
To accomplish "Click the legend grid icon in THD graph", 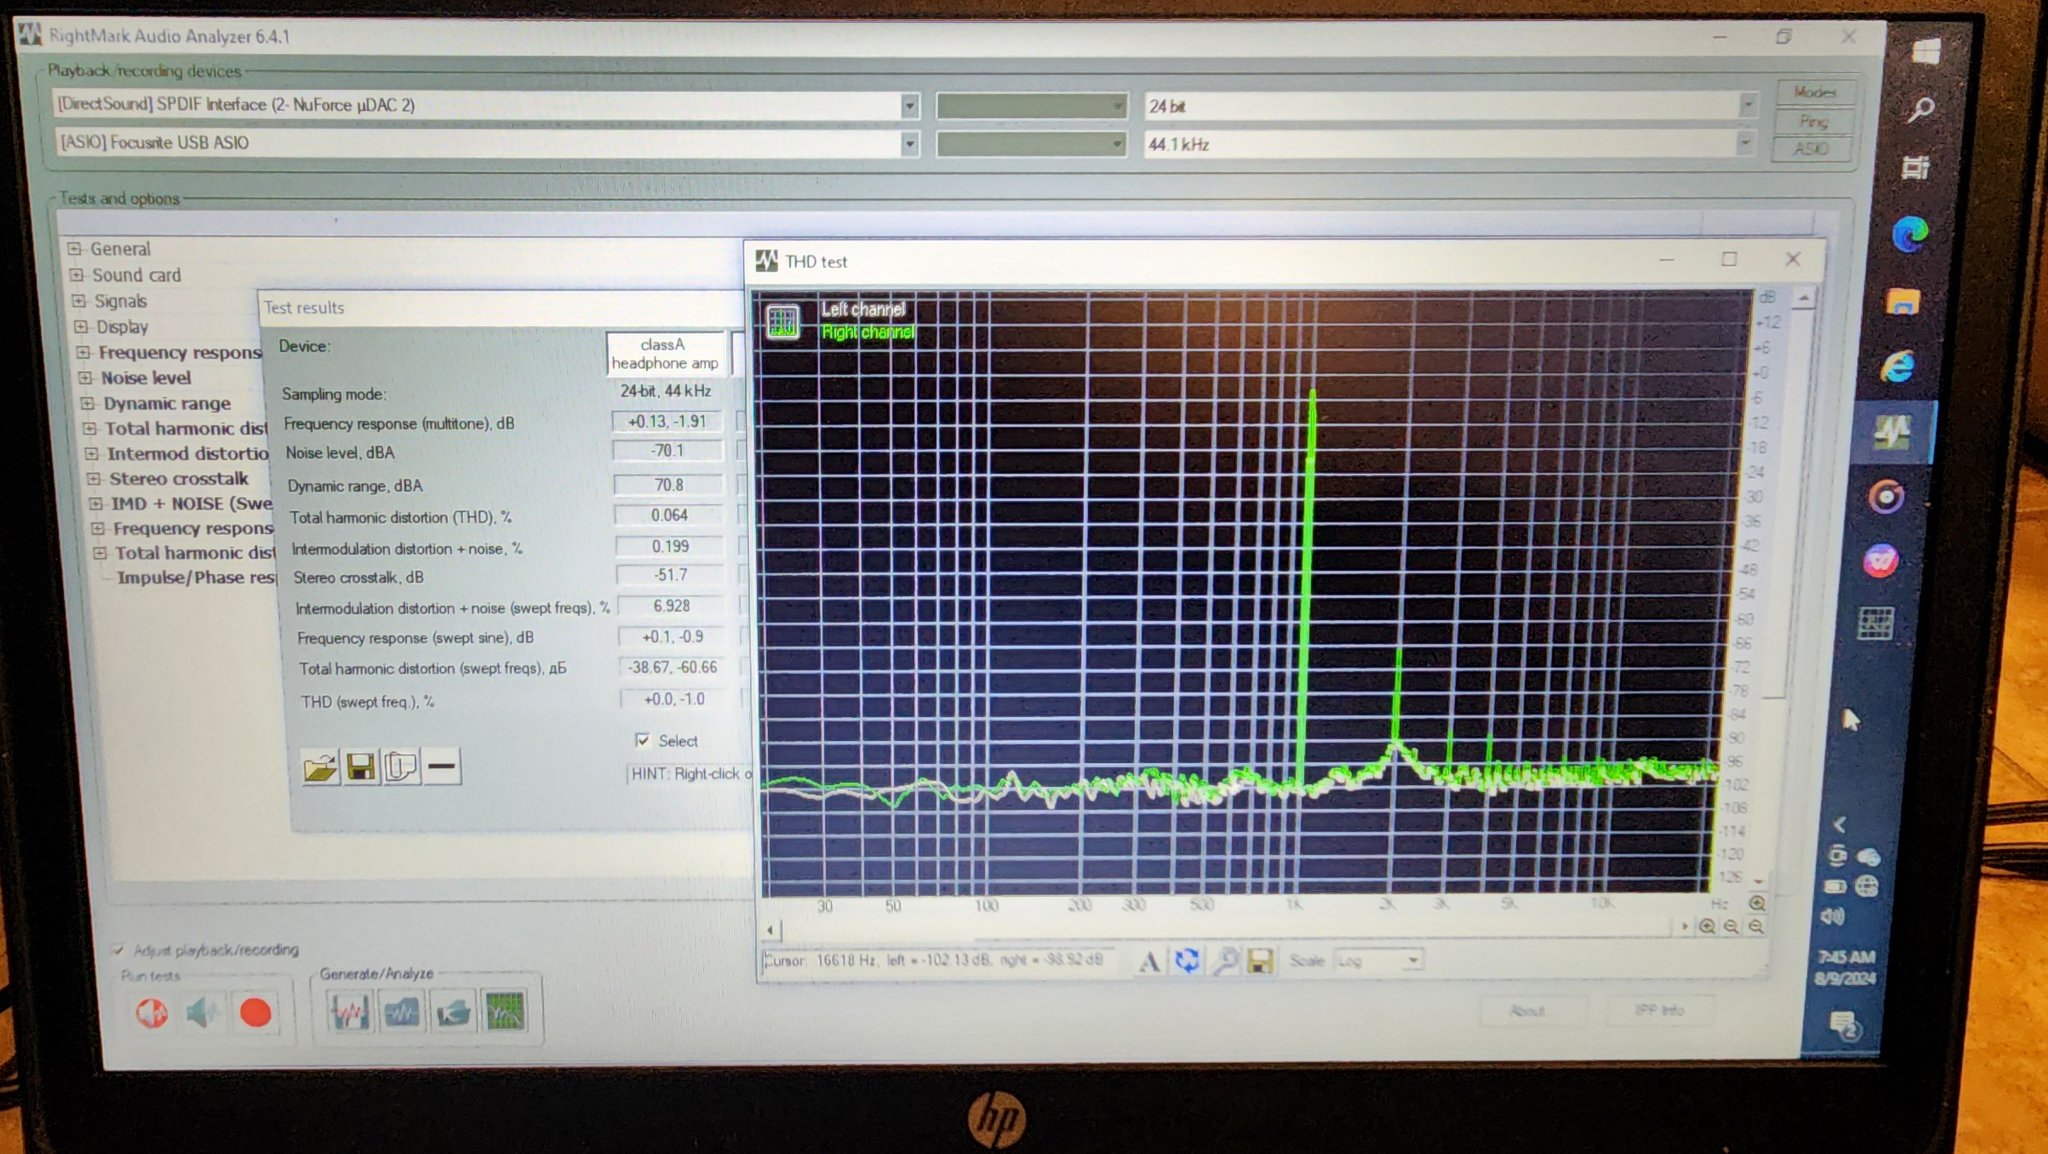I will pyautogui.click(x=783, y=322).
